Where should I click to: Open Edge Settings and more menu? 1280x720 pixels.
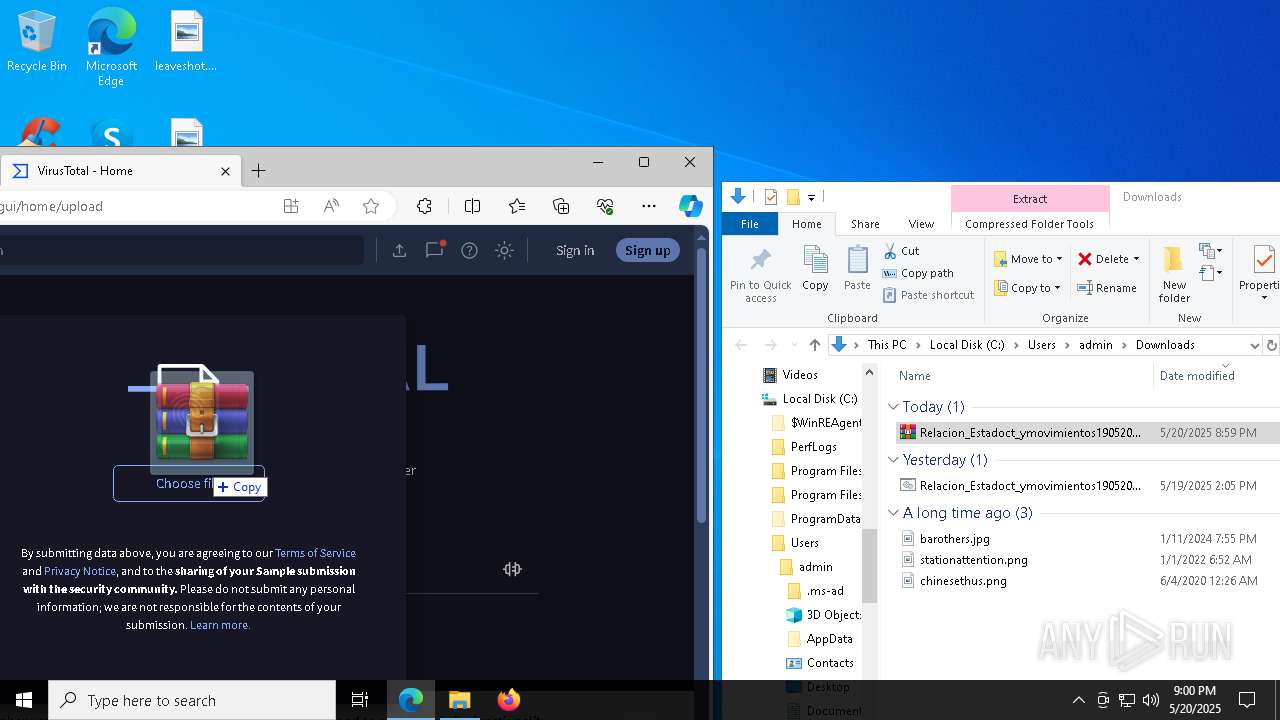(649, 206)
